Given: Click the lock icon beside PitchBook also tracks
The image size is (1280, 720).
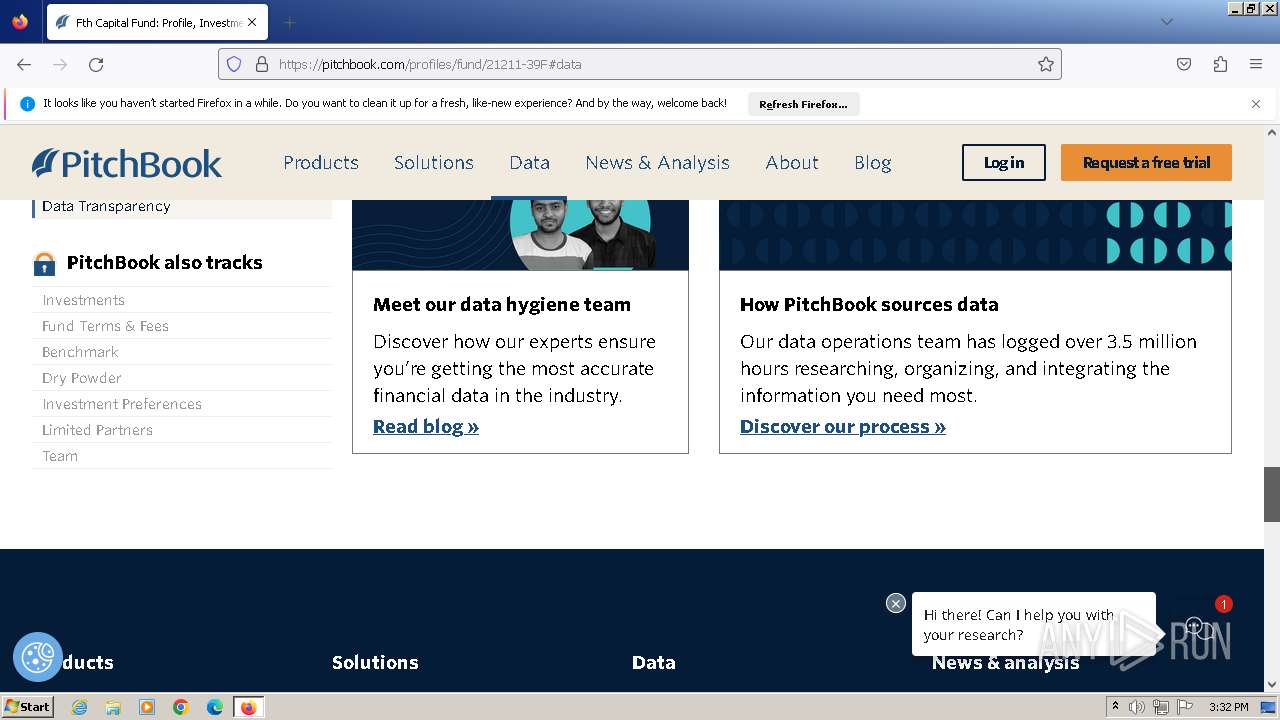Looking at the screenshot, I should coord(44,263).
